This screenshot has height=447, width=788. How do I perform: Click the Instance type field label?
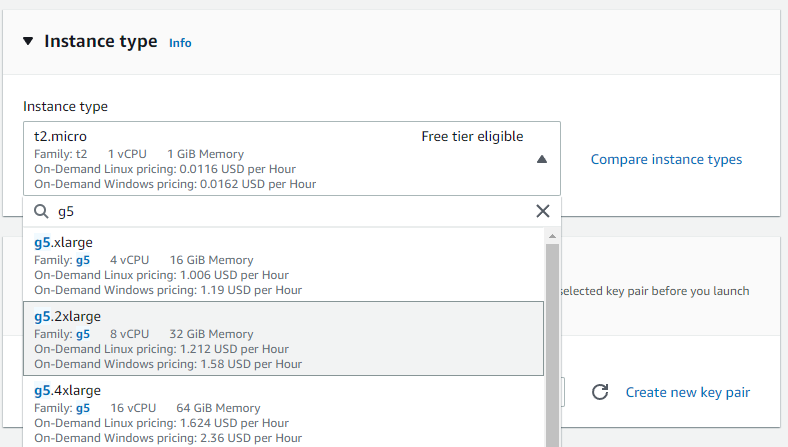tap(65, 107)
